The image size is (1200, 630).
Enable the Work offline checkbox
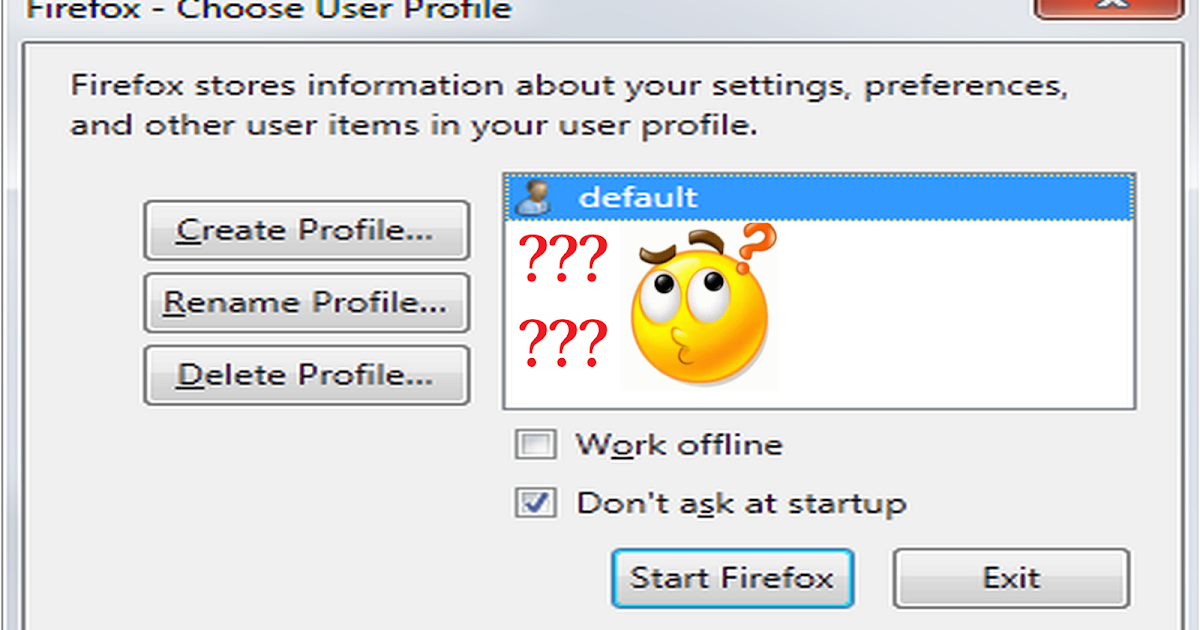point(536,444)
